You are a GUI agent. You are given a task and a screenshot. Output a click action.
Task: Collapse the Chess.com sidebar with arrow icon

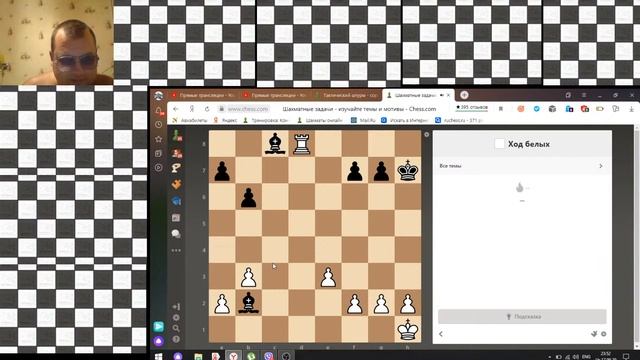176,307
